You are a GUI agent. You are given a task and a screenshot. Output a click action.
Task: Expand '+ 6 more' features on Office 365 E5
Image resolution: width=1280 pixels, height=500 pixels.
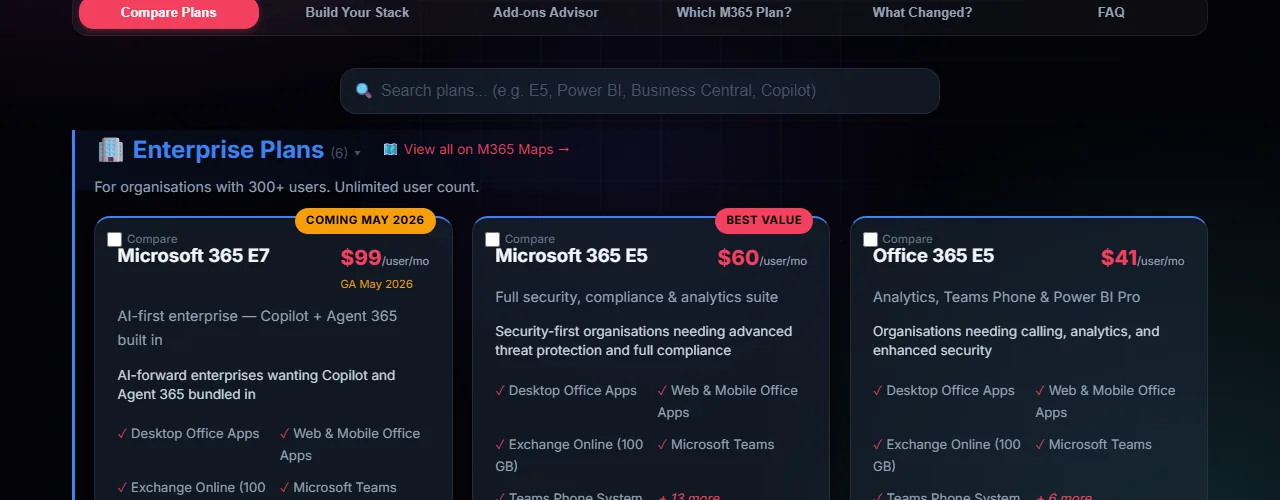click(1064, 497)
